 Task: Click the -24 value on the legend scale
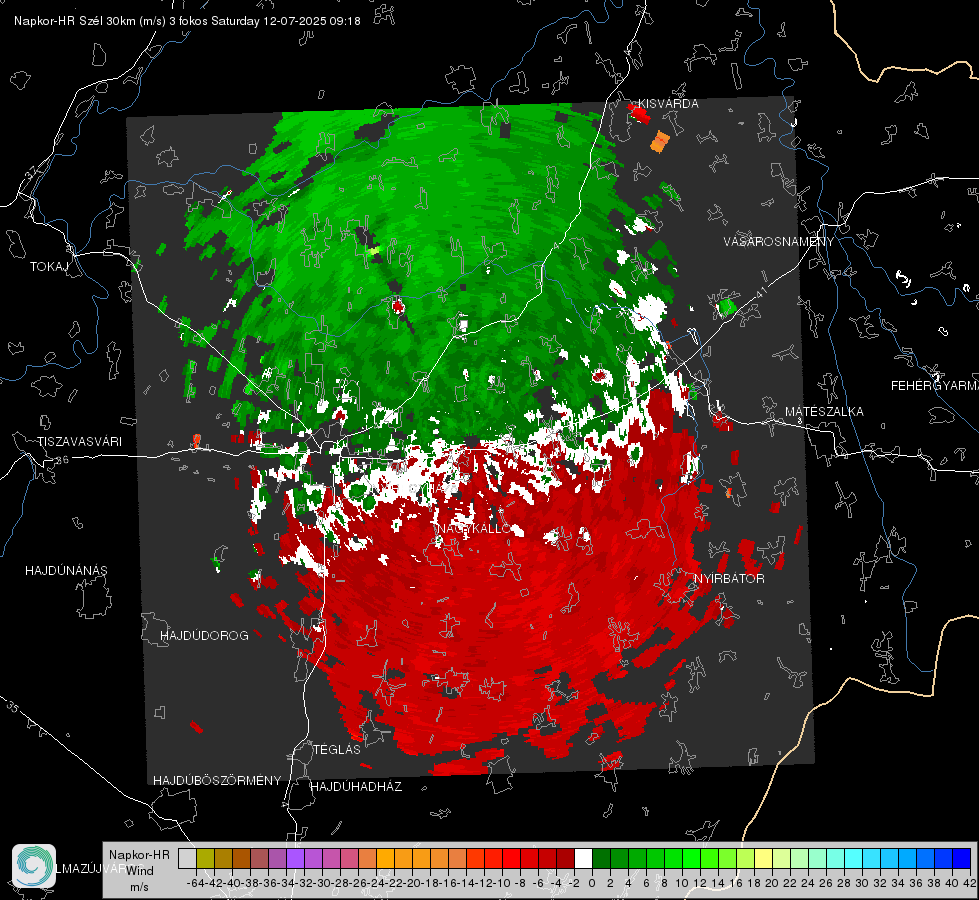(x=376, y=883)
